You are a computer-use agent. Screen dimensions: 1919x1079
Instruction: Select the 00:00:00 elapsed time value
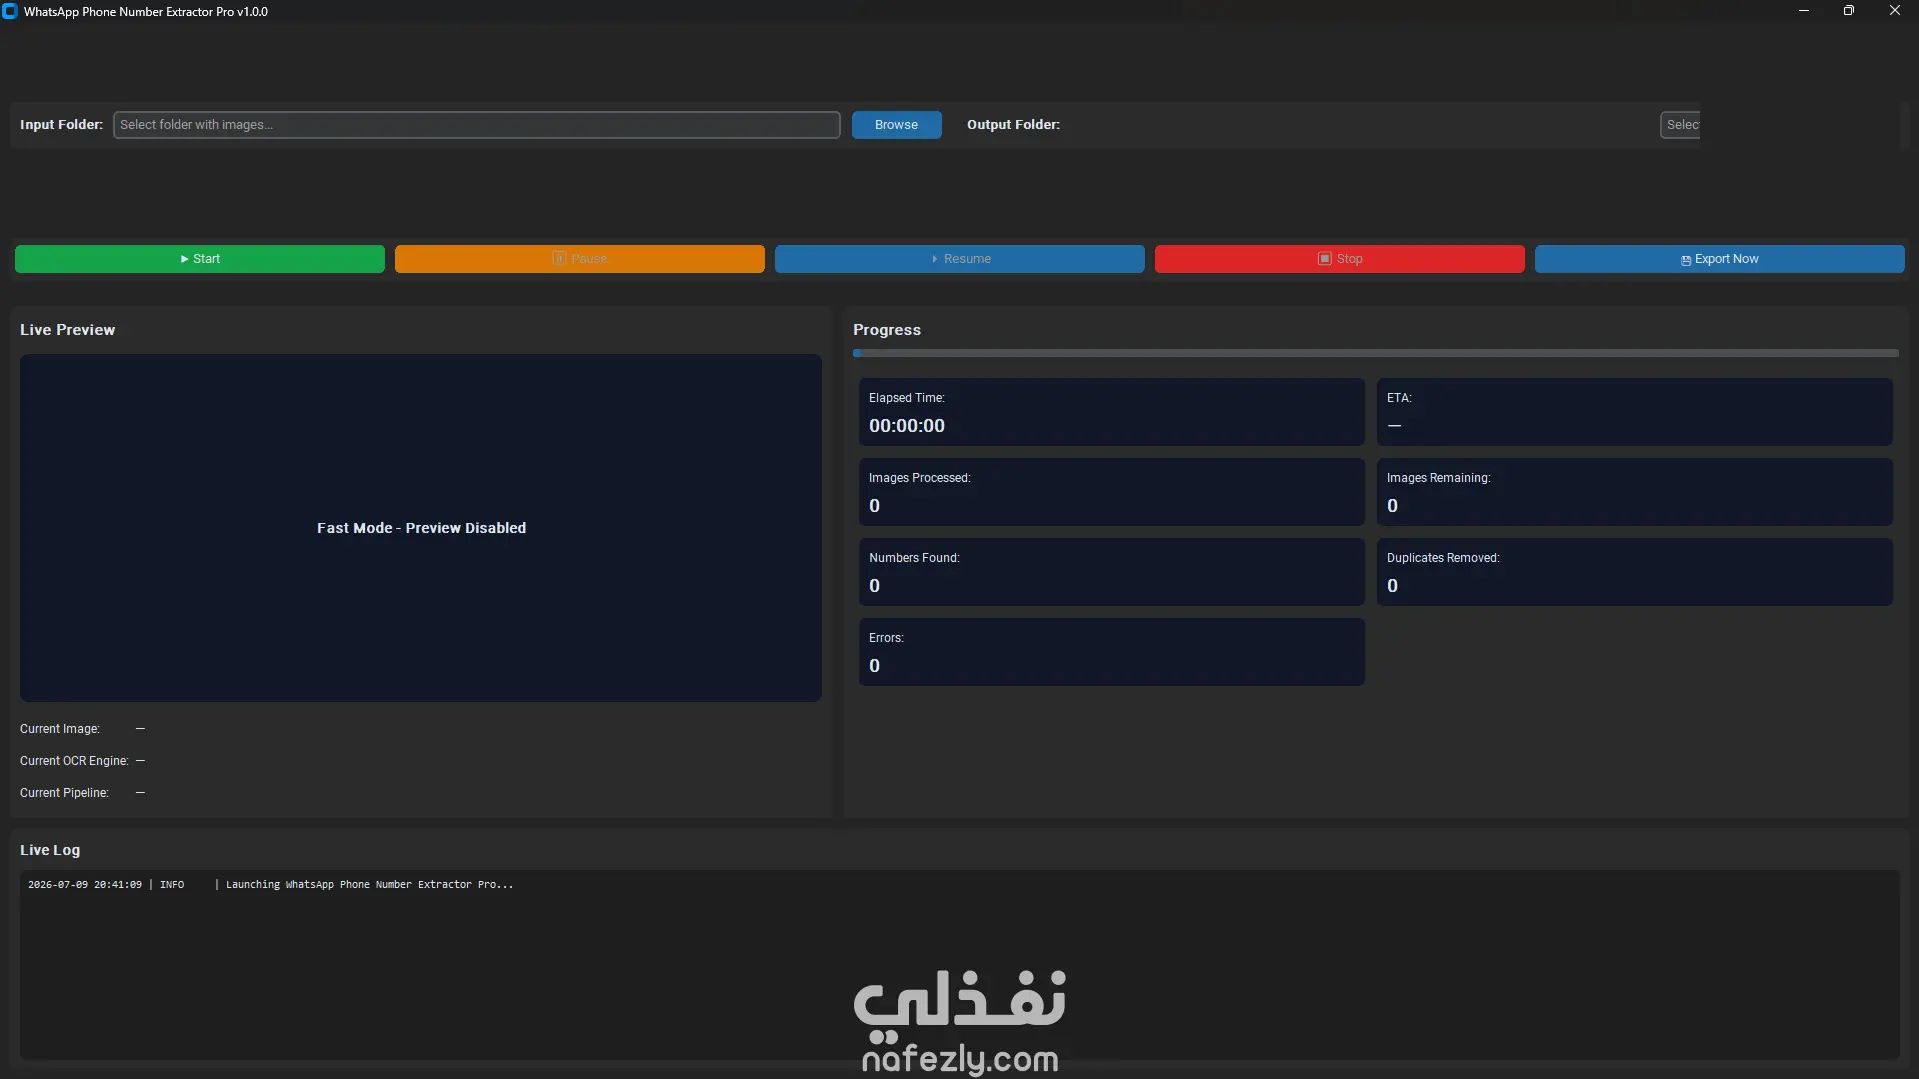pos(907,426)
